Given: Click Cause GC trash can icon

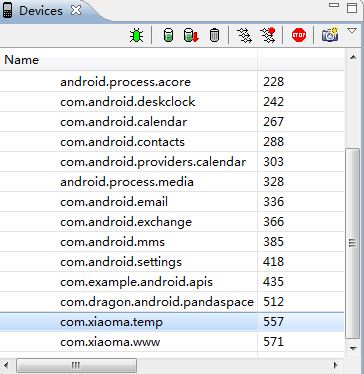Looking at the screenshot, I should pyautogui.click(x=214, y=35).
